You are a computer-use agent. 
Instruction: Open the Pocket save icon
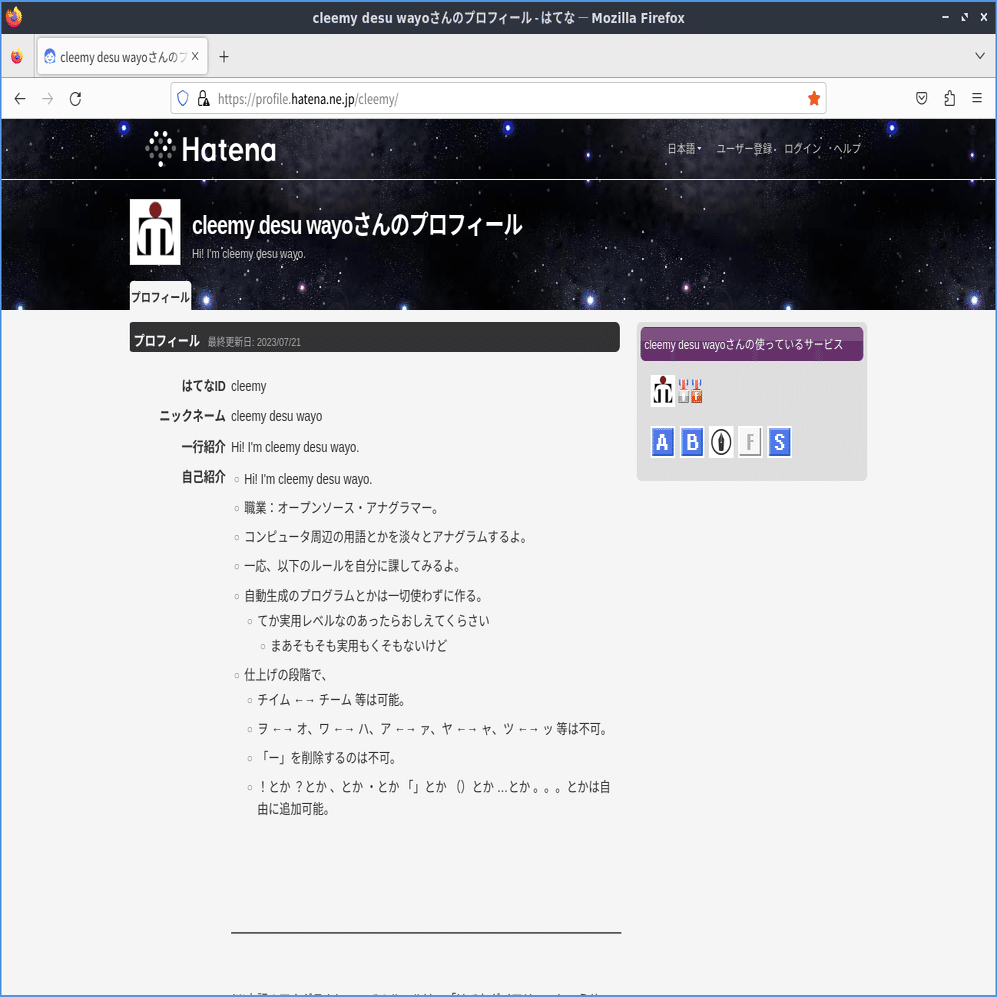click(921, 98)
